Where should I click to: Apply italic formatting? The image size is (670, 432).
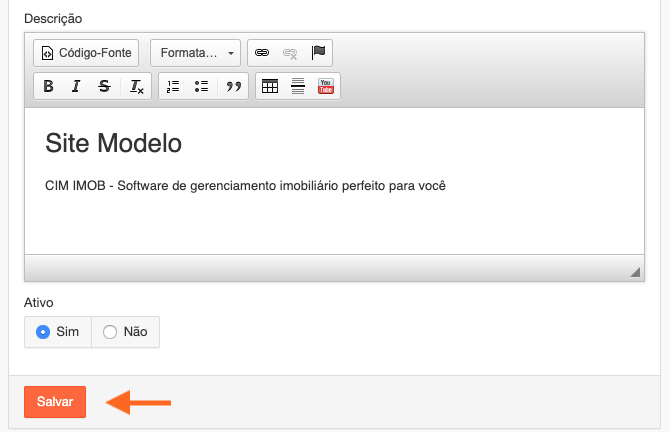click(76, 87)
